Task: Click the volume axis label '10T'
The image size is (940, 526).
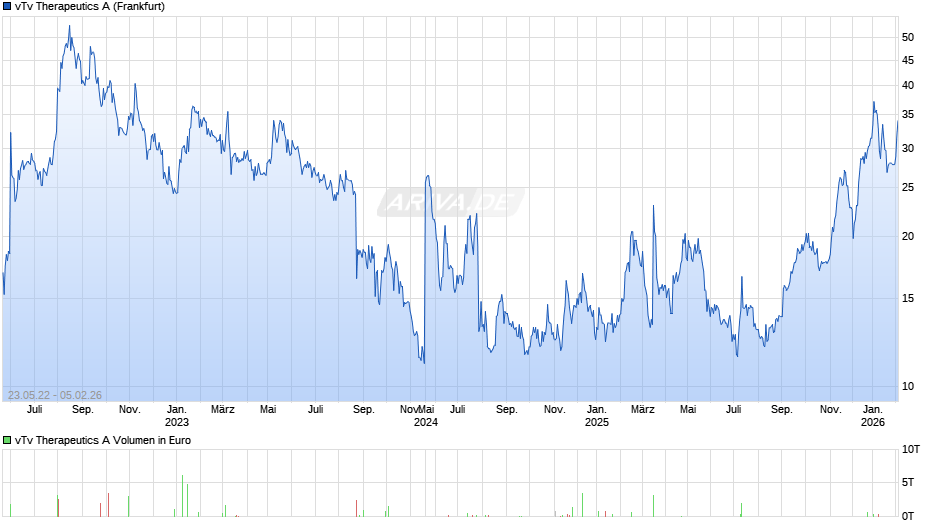Action: pyautogui.click(x=911, y=449)
